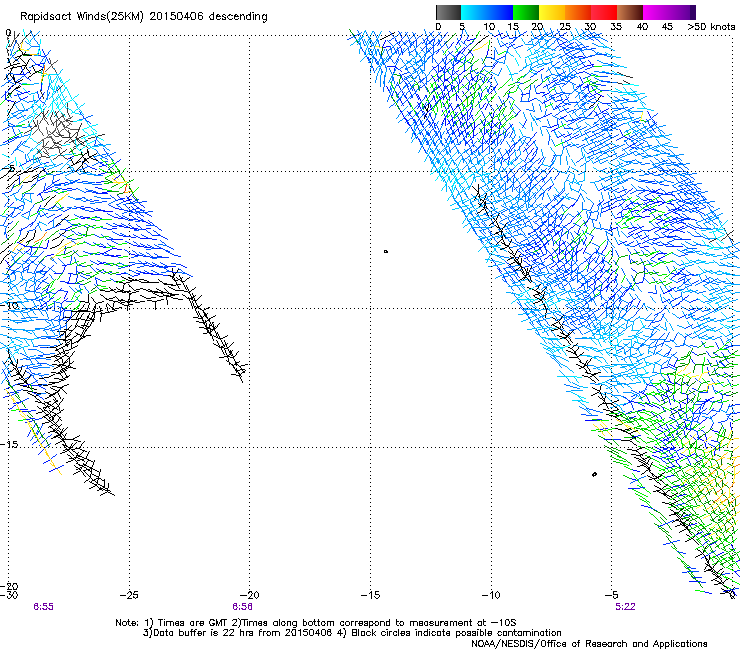Click the 'Data buffer is 22 hrs' note line
Viewport: 740px width, 650px height.
pyautogui.click(x=352, y=633)
